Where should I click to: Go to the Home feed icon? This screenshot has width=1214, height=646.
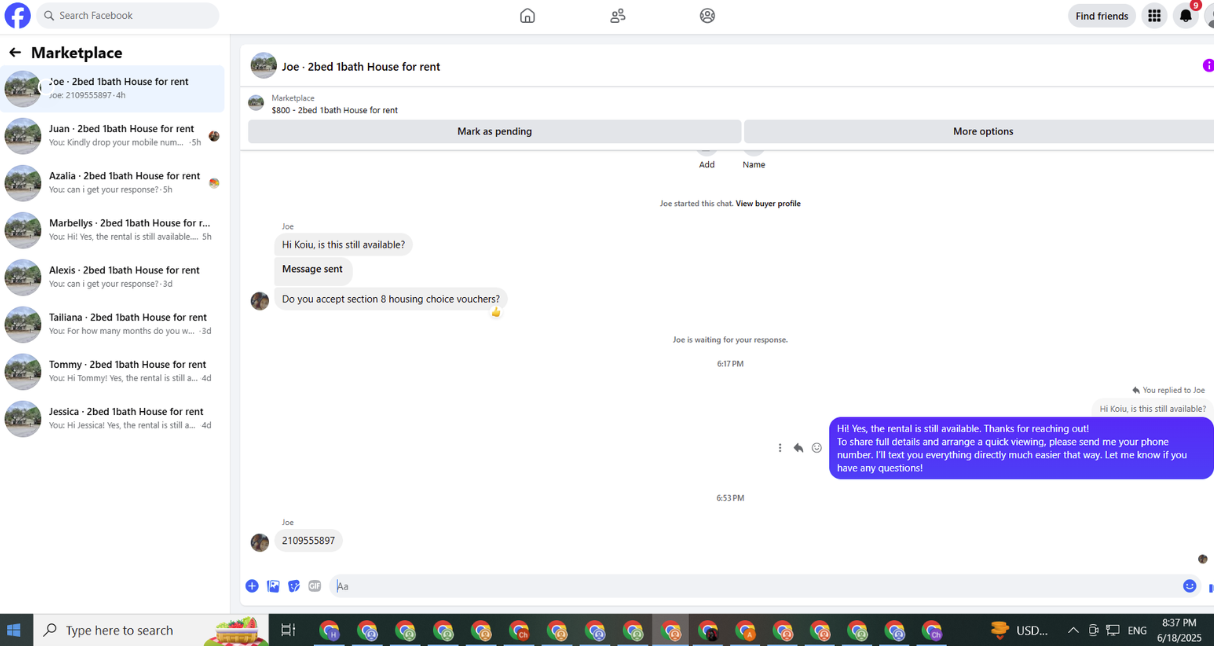(527, 15)
